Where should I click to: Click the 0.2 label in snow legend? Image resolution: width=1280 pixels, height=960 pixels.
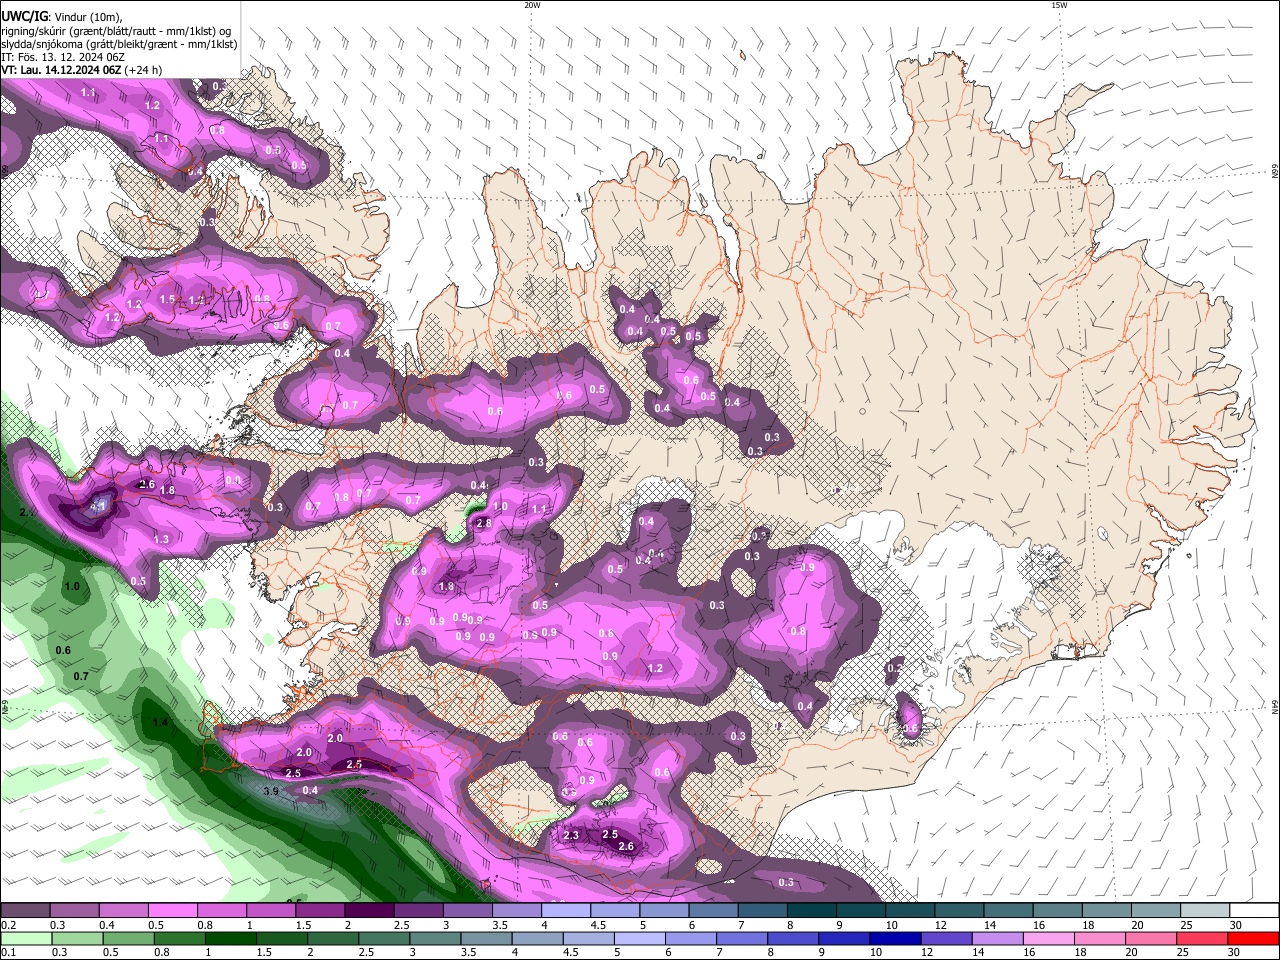pos(8,925)
